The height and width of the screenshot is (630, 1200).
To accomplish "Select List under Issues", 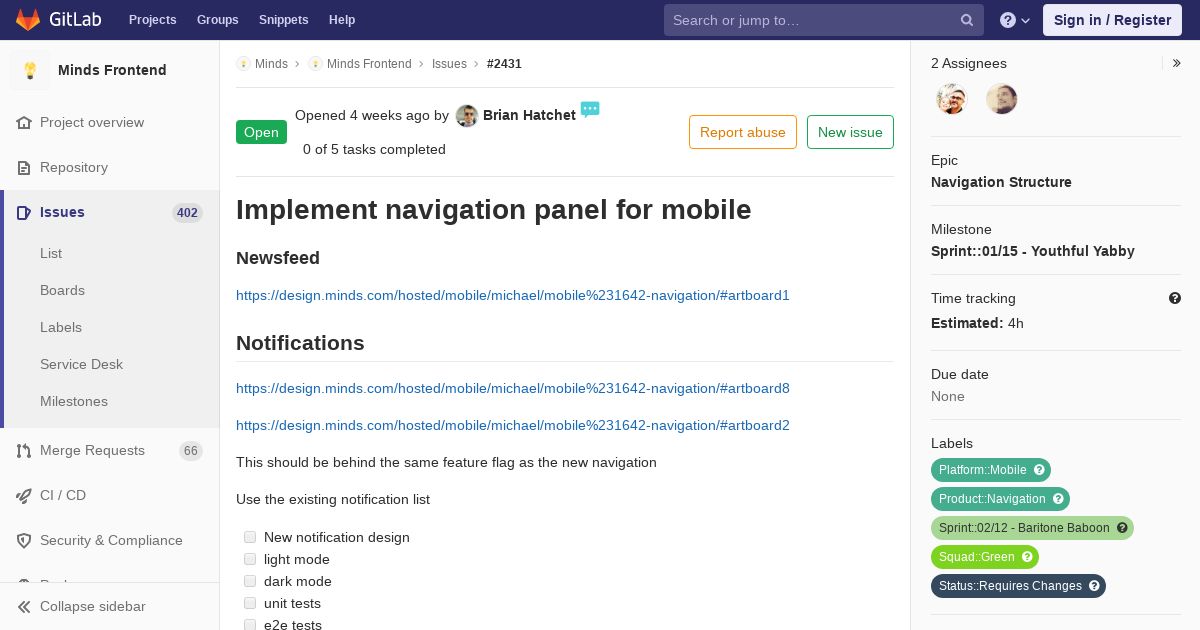I will pyautogui.click(x=51, y=253).
